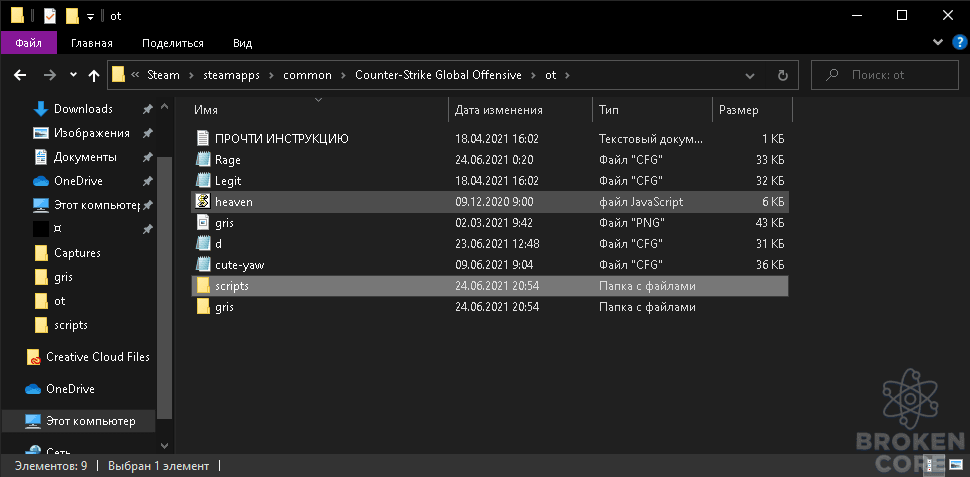The width and height of the screenshot is (970, 477).
Task: Navigate to Counter-Strike Global Offensive breadcrumb
Action: click(438, 75)
